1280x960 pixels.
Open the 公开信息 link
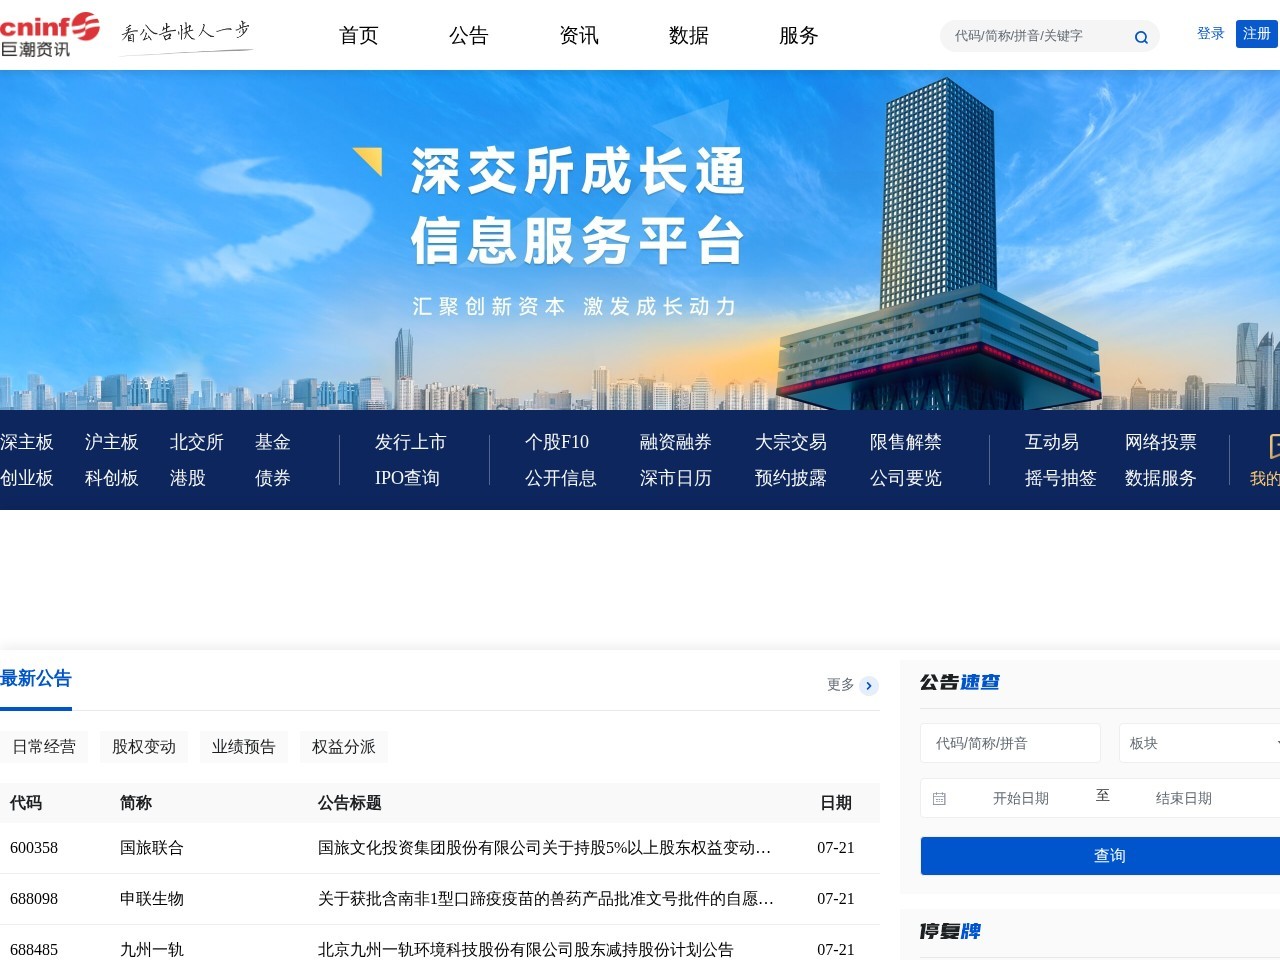tap(561, 478)
